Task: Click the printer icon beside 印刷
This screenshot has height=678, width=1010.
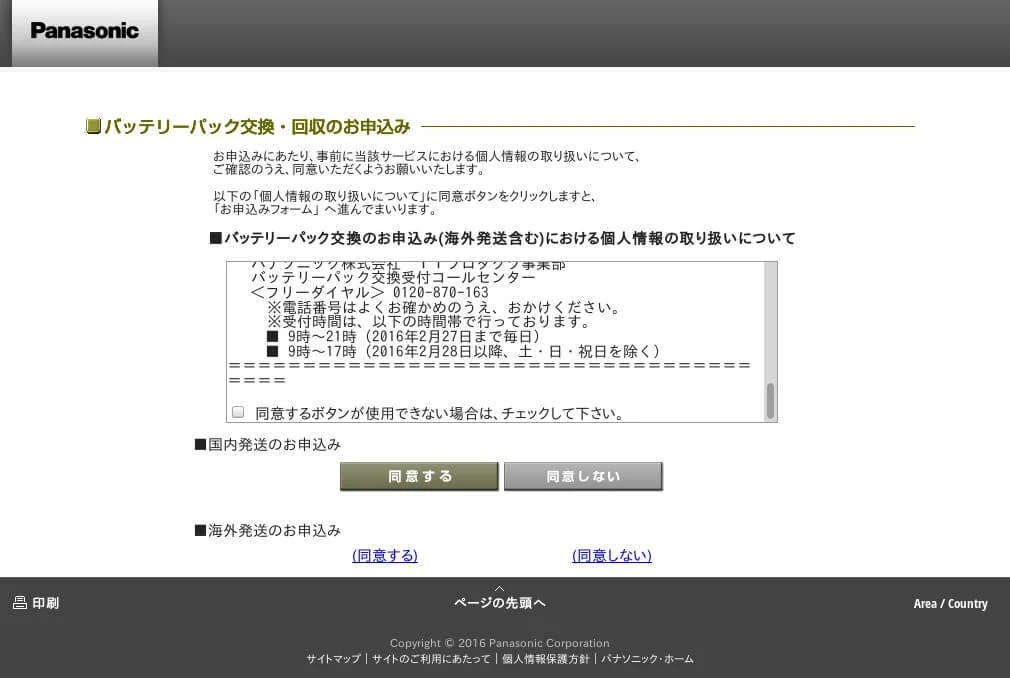Action: (x=19, y=603)
